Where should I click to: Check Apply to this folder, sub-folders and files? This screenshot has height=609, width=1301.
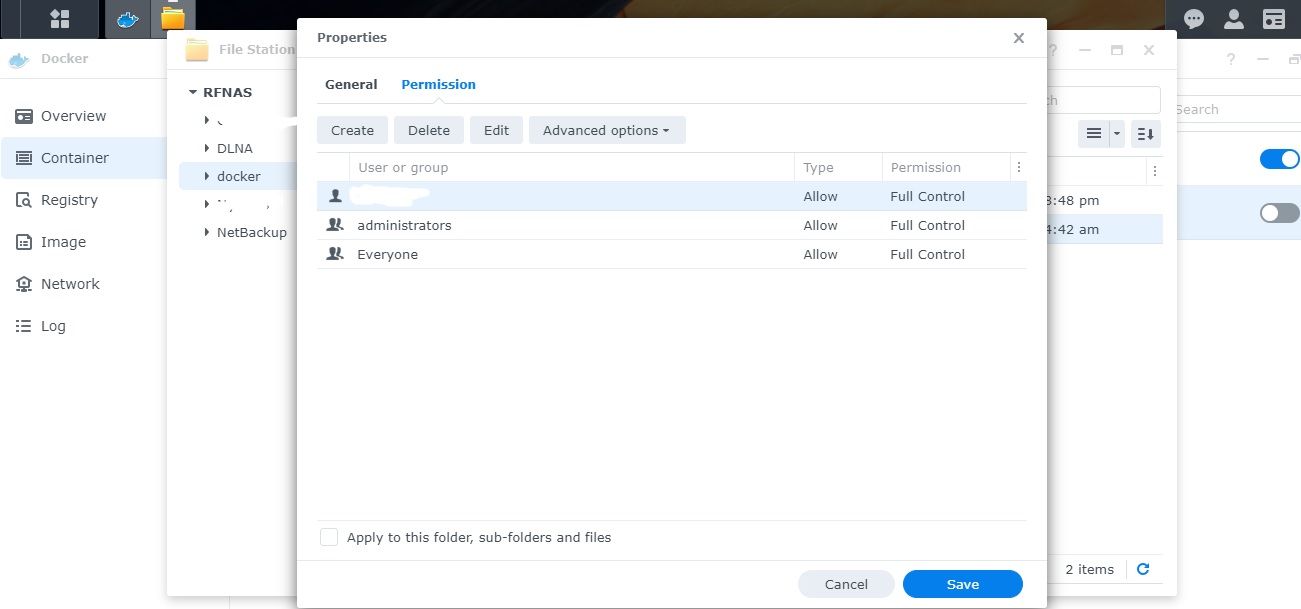pyautogui.click(x=329, y=537)
